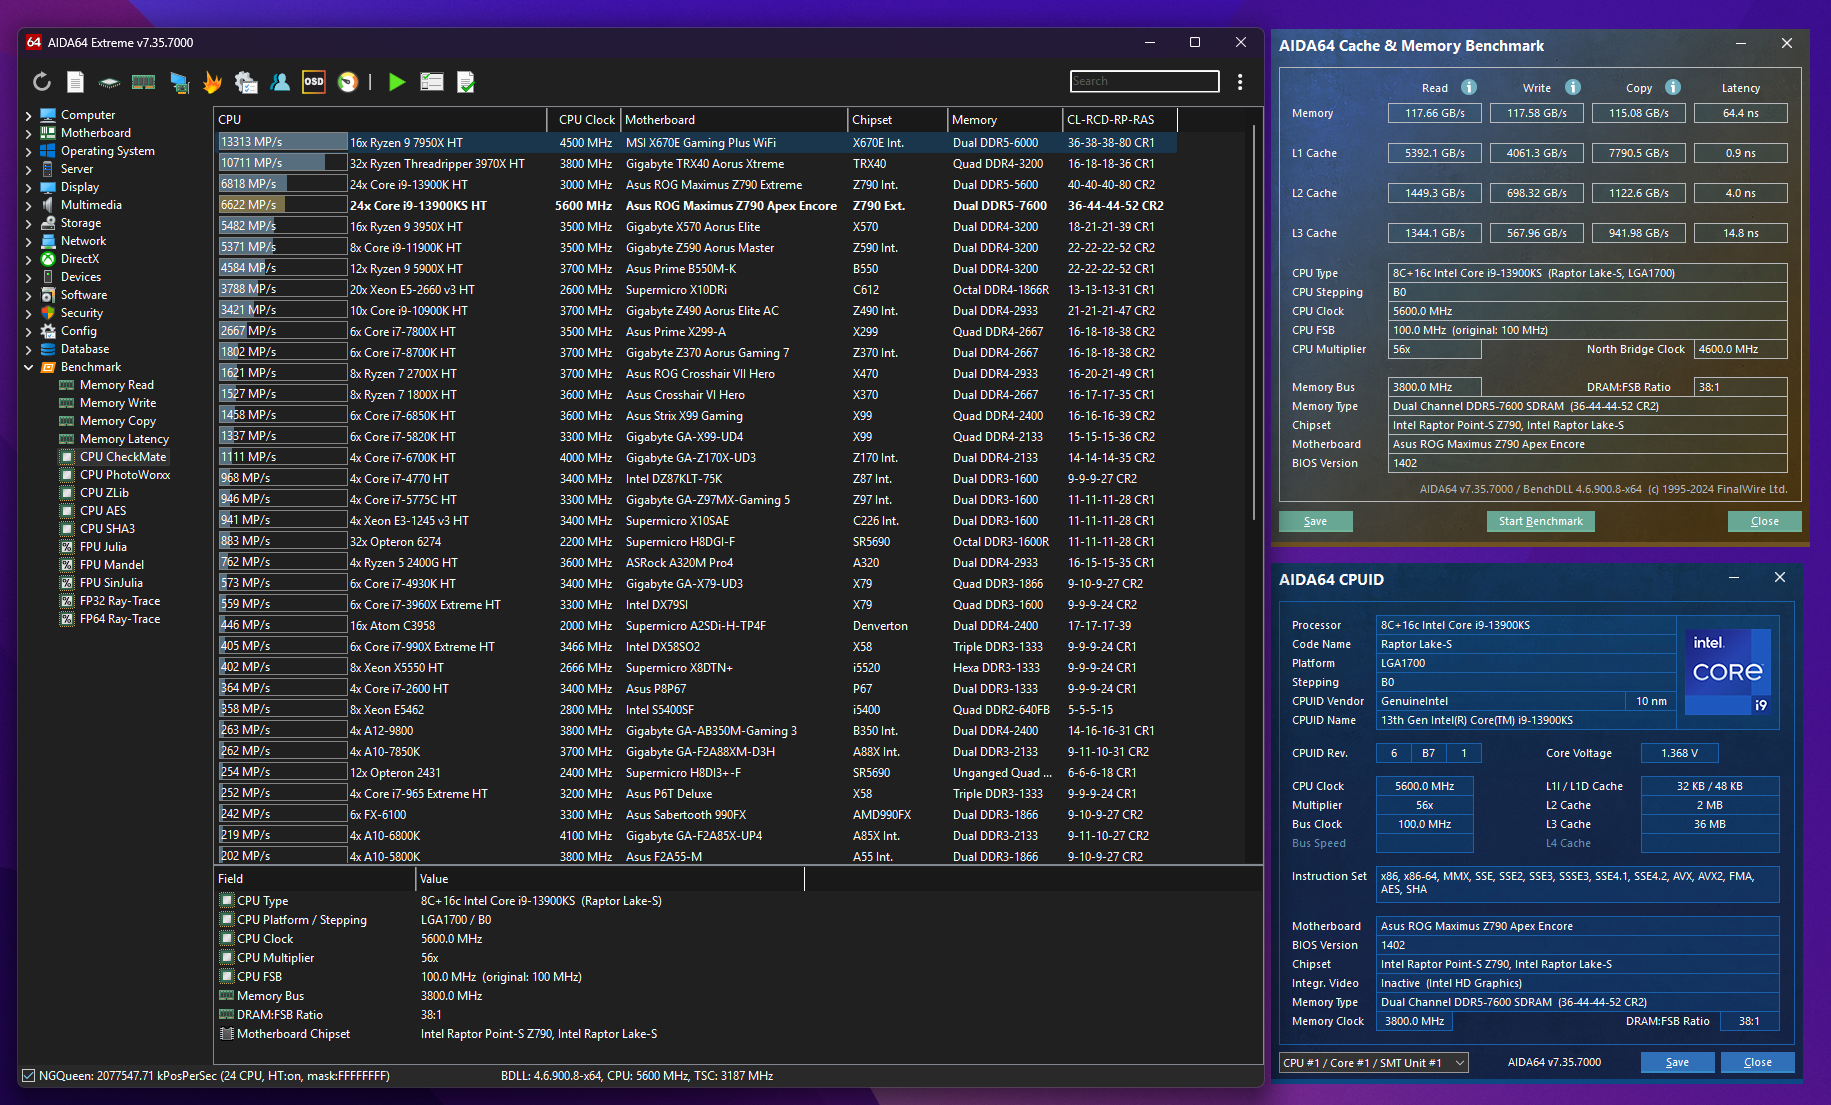The height and width of the screenshot is (1105, 1831).
Task: Select CPU SHA3 benchmark in tree
Action: (x=107, y=529)
